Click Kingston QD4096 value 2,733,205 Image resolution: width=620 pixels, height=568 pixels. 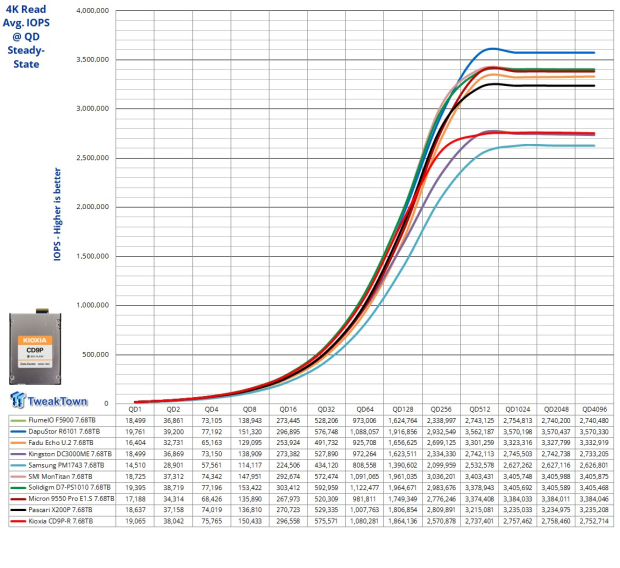(x=594, y=454)
